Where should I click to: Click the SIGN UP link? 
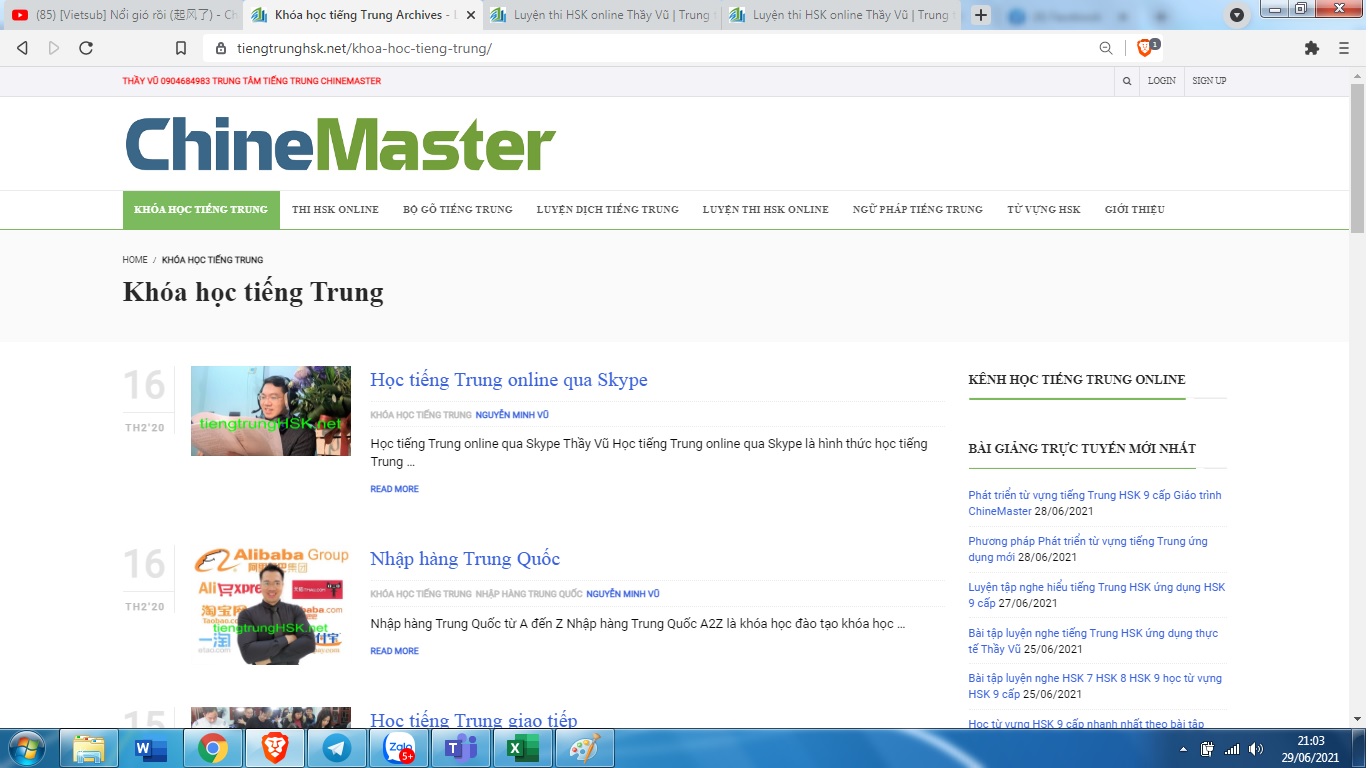tap(1209, 81)
